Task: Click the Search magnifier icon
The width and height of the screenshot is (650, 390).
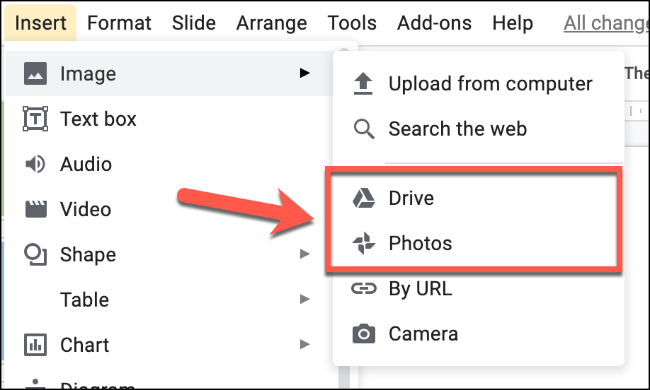Action: (x=364, y=128)
